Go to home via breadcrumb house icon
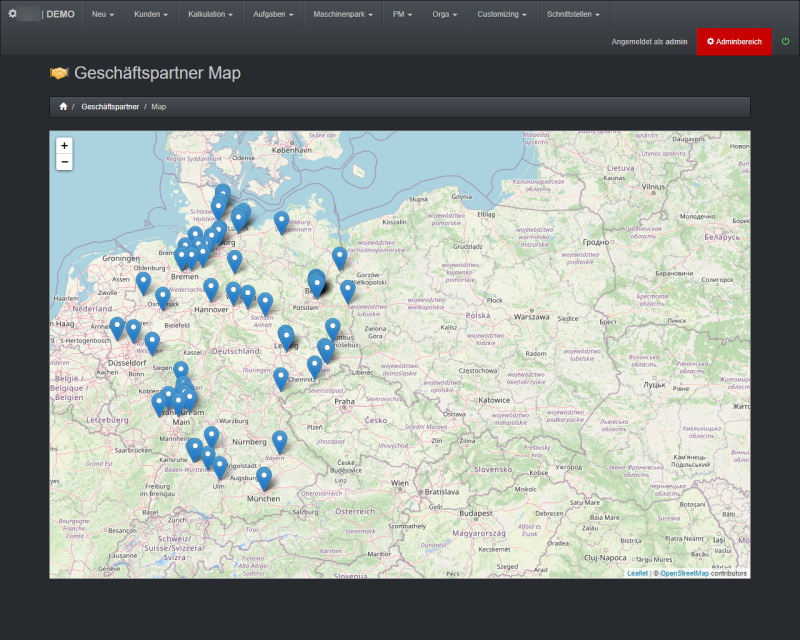This screenshot has width=800, height=640. tap(63, 106)
